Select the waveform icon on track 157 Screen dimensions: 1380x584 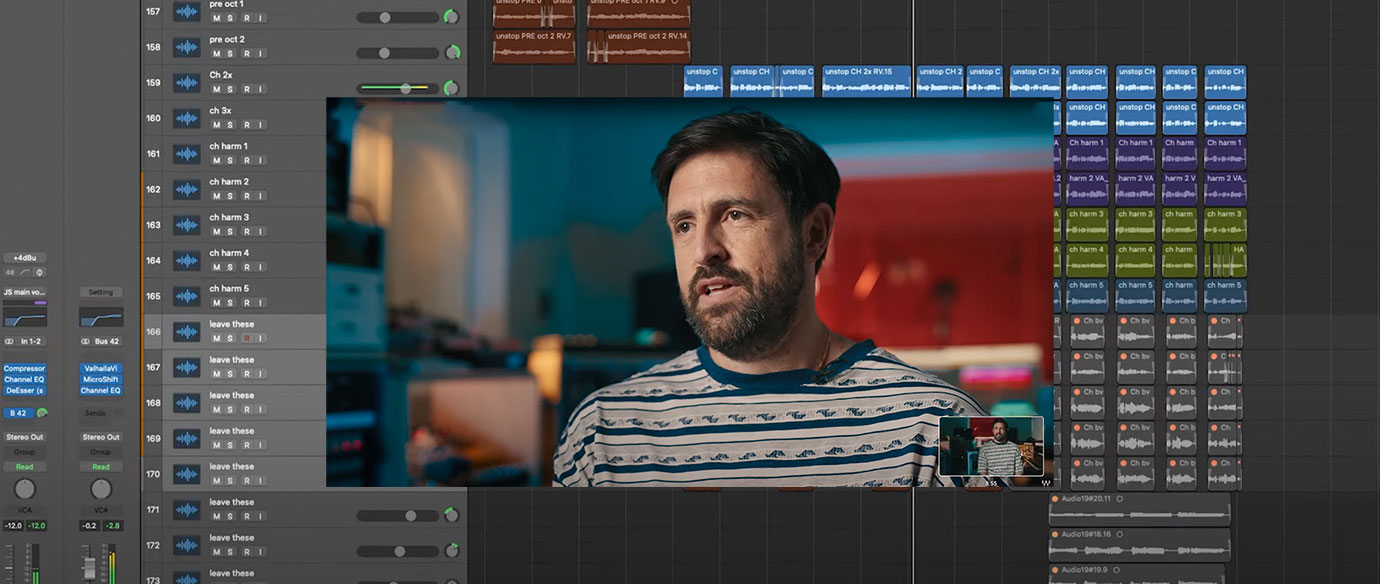coord(187,12)
